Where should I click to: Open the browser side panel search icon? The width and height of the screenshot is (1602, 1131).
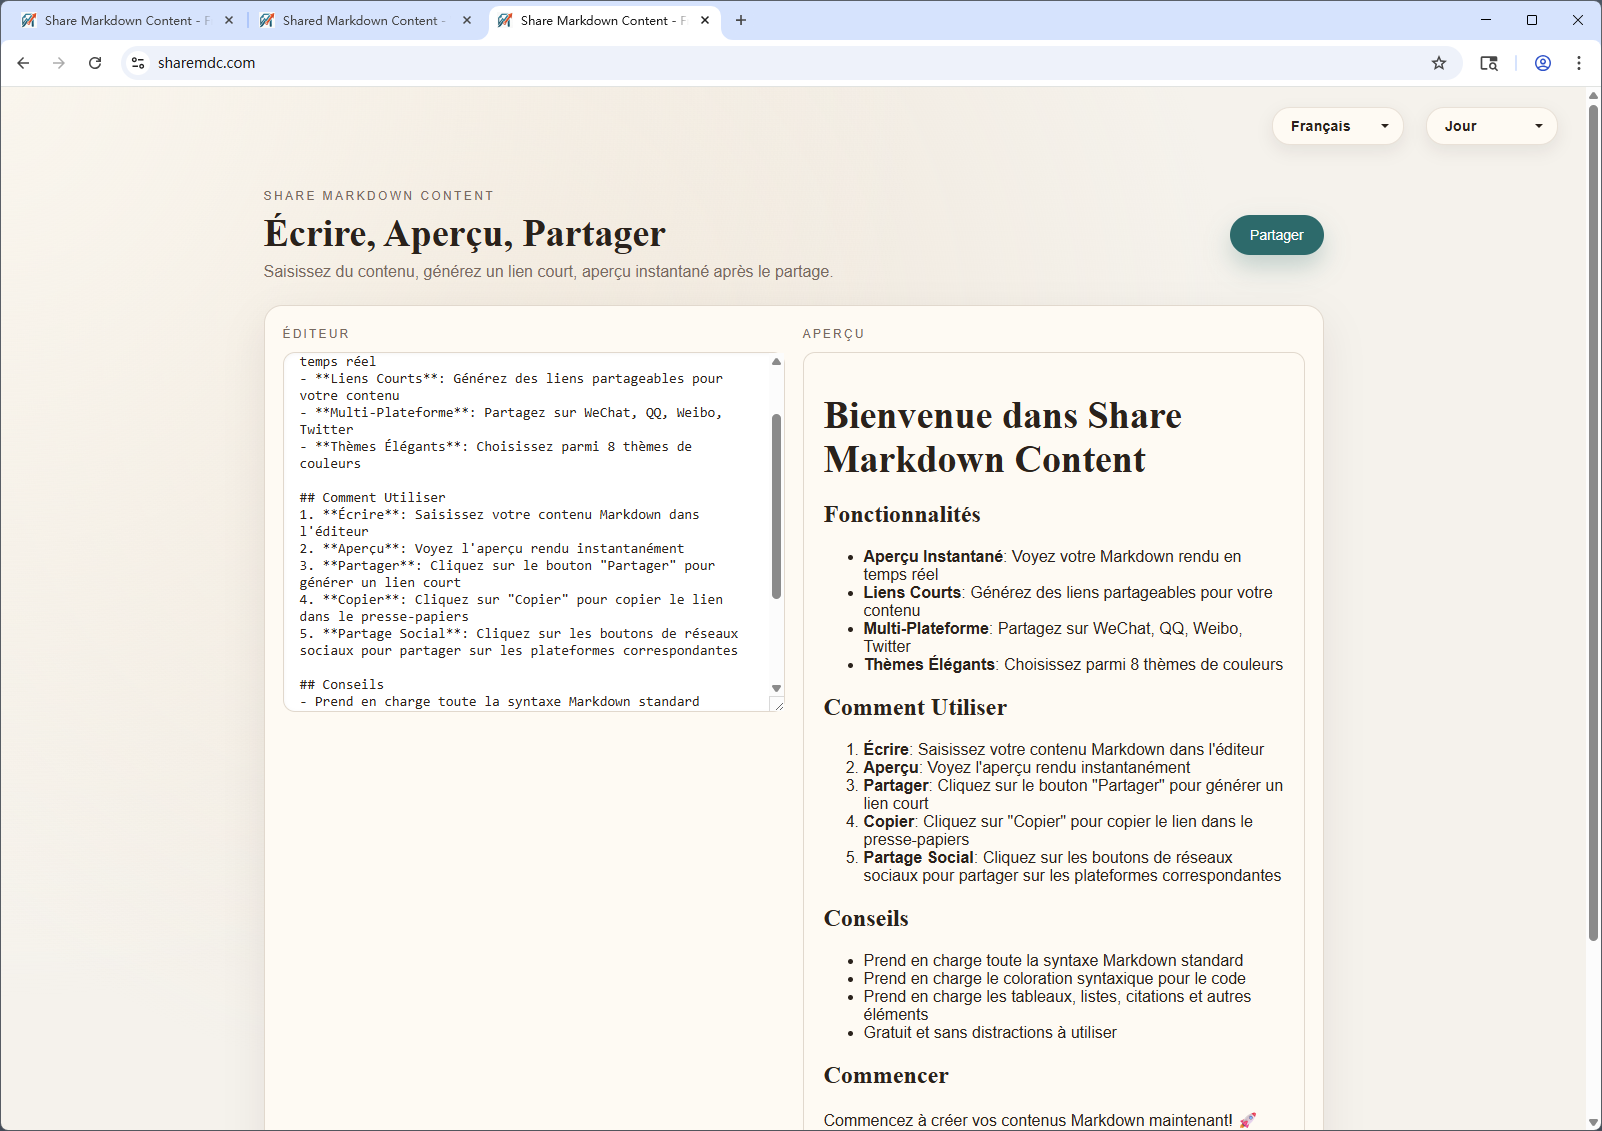1489,63
